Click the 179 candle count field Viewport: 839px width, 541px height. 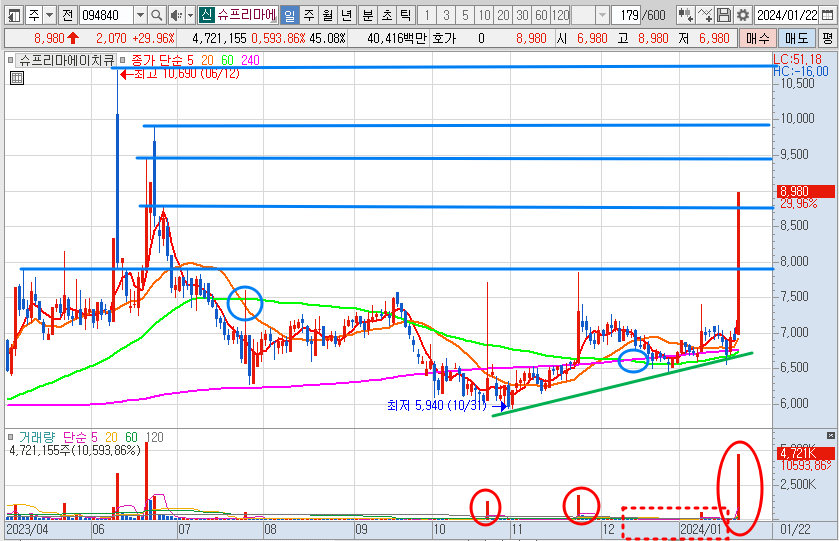[x=628, y=15]
